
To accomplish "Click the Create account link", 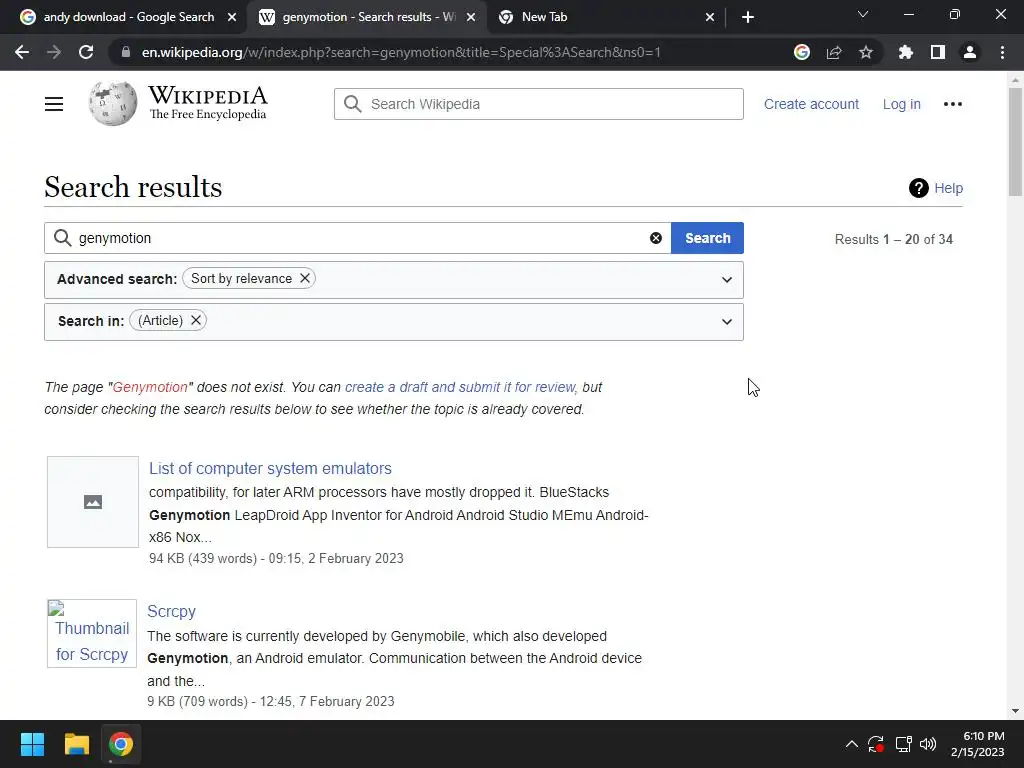I will click(x=811, y=104).
